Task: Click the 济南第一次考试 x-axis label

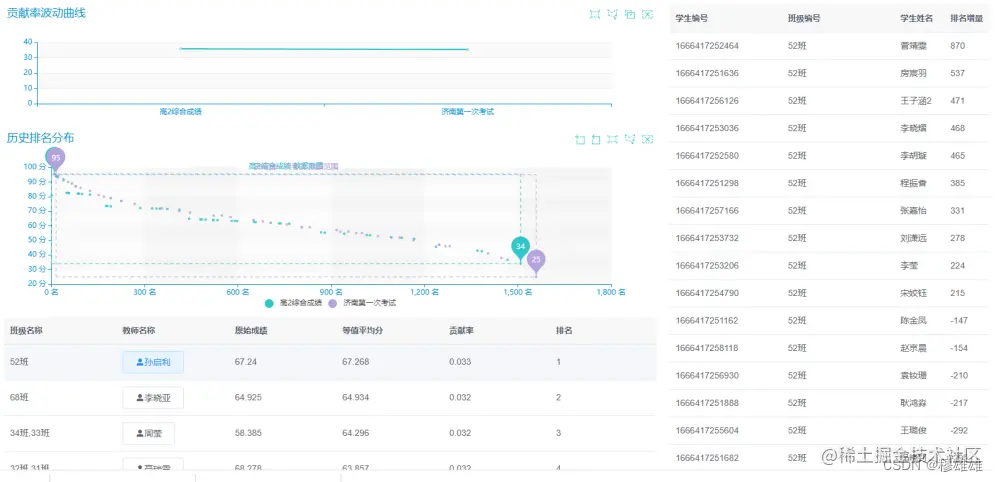Action: pos(468,111)
